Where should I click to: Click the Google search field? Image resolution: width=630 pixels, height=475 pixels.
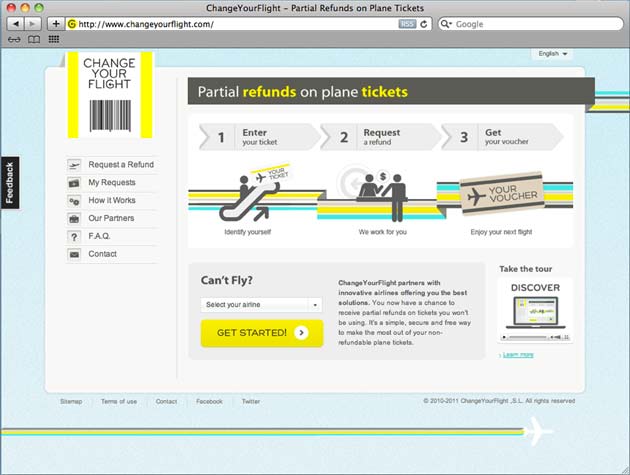tap(530, 24)
